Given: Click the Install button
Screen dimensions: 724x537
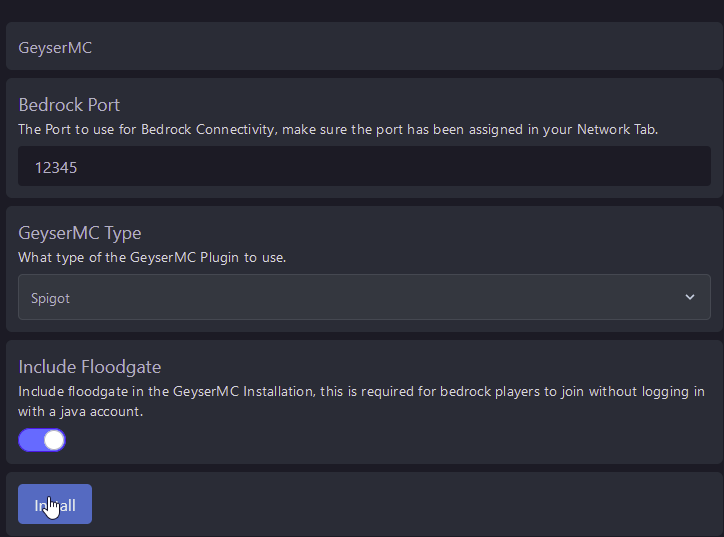Looking at the screenshot, I should 55,505.
